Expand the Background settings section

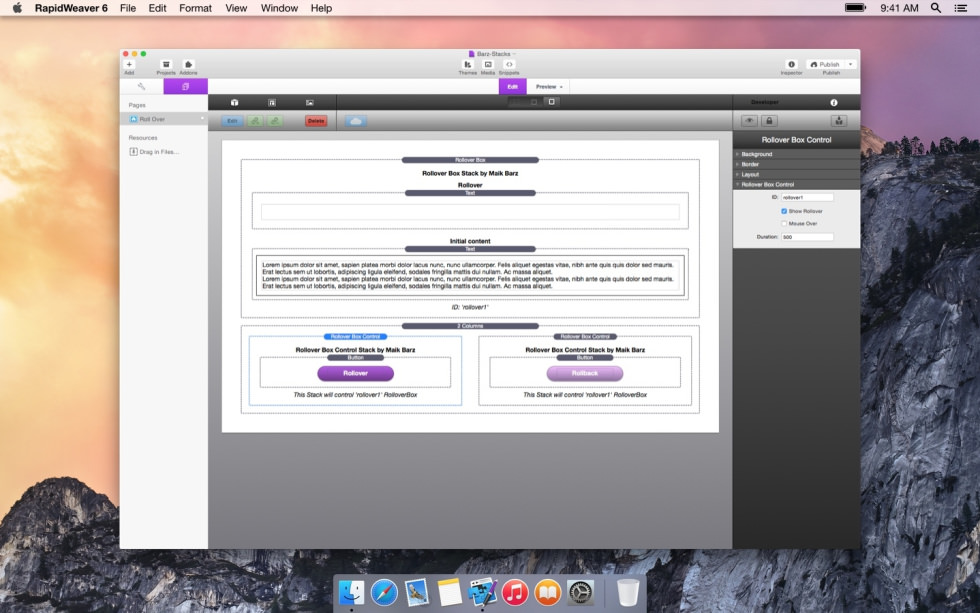(x=796, y=154)
